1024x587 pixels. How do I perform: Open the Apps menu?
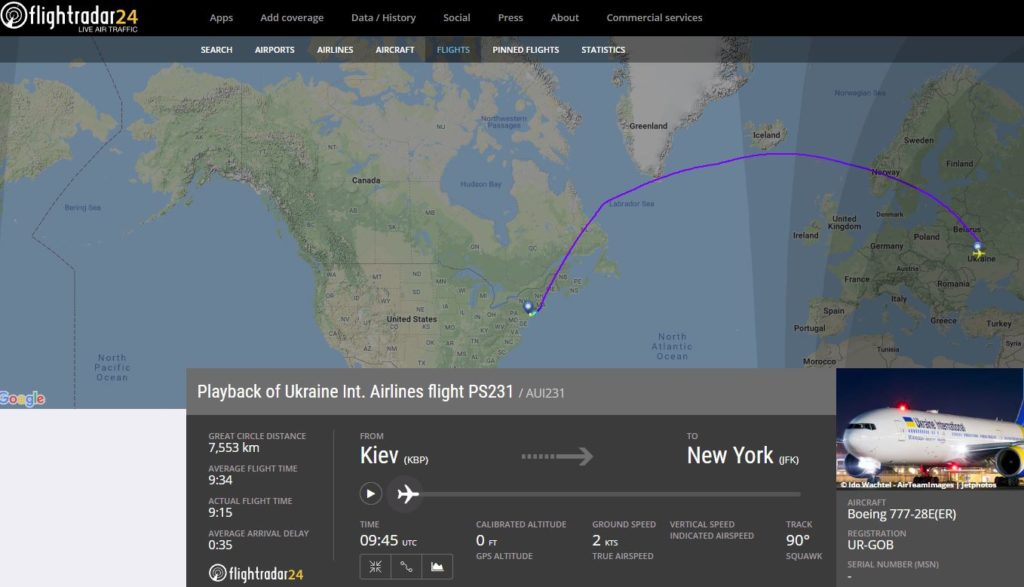point(221,18)
